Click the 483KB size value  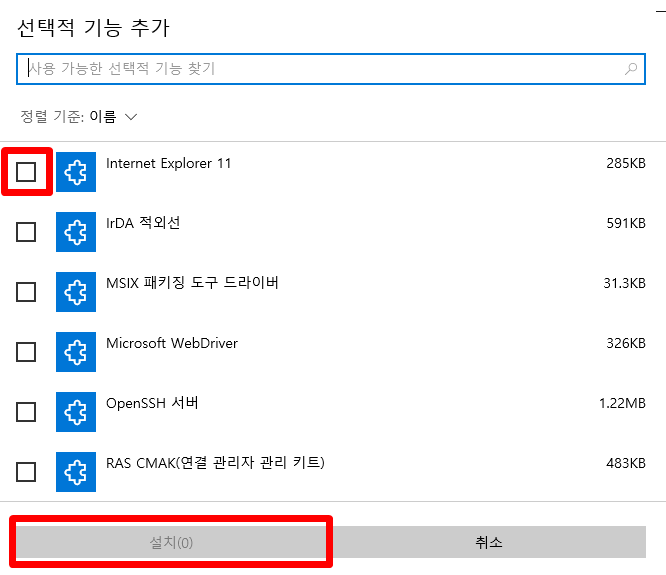pyautogui.click(x=626, y=463)
